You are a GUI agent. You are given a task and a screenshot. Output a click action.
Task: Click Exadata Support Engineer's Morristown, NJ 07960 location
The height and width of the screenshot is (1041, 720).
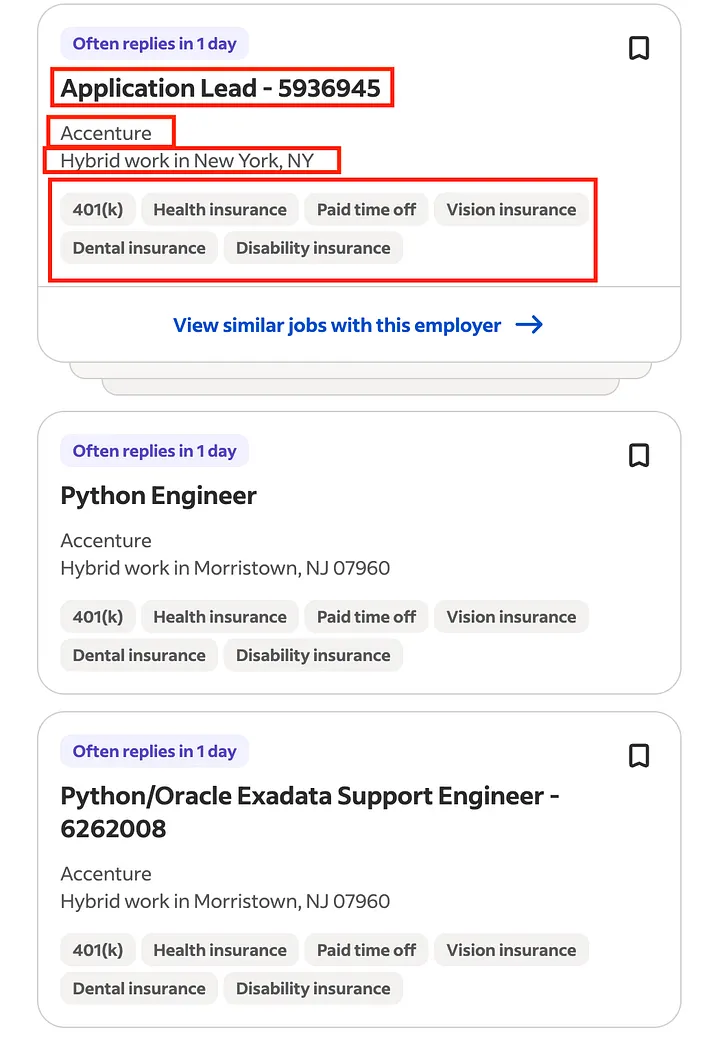[225, 902]
